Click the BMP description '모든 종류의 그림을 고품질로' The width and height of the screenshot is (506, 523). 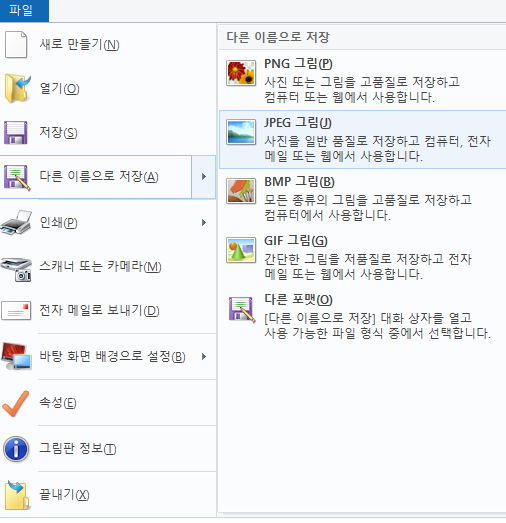coord(342,200)
